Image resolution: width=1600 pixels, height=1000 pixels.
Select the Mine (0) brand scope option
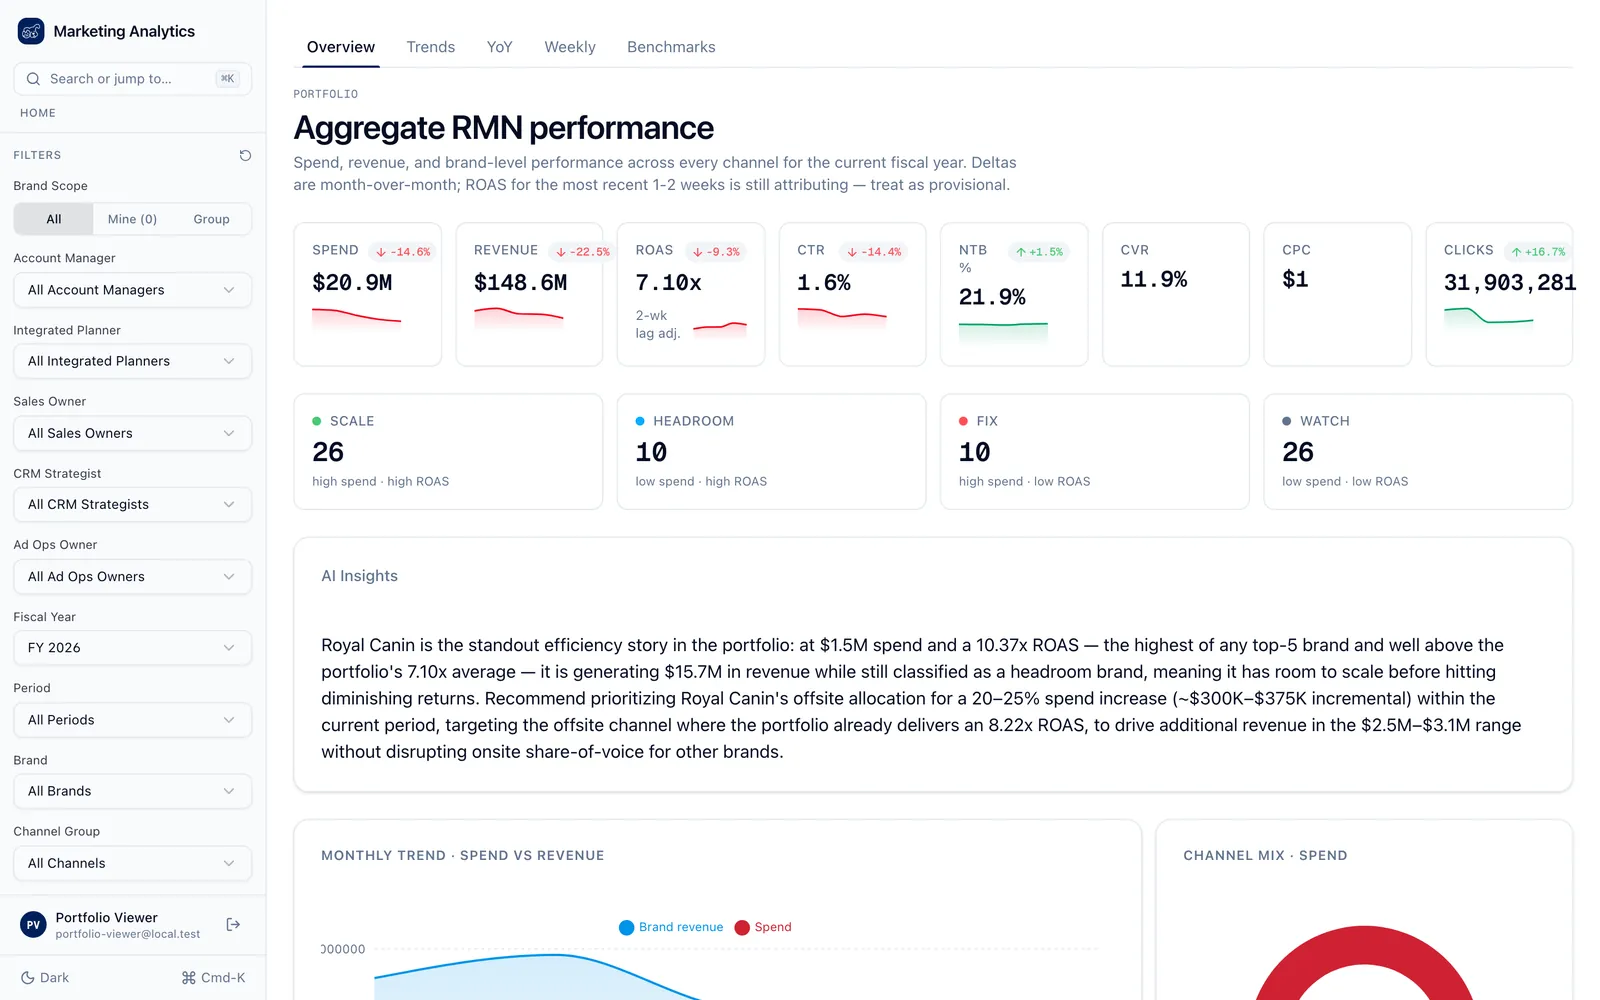132,219
